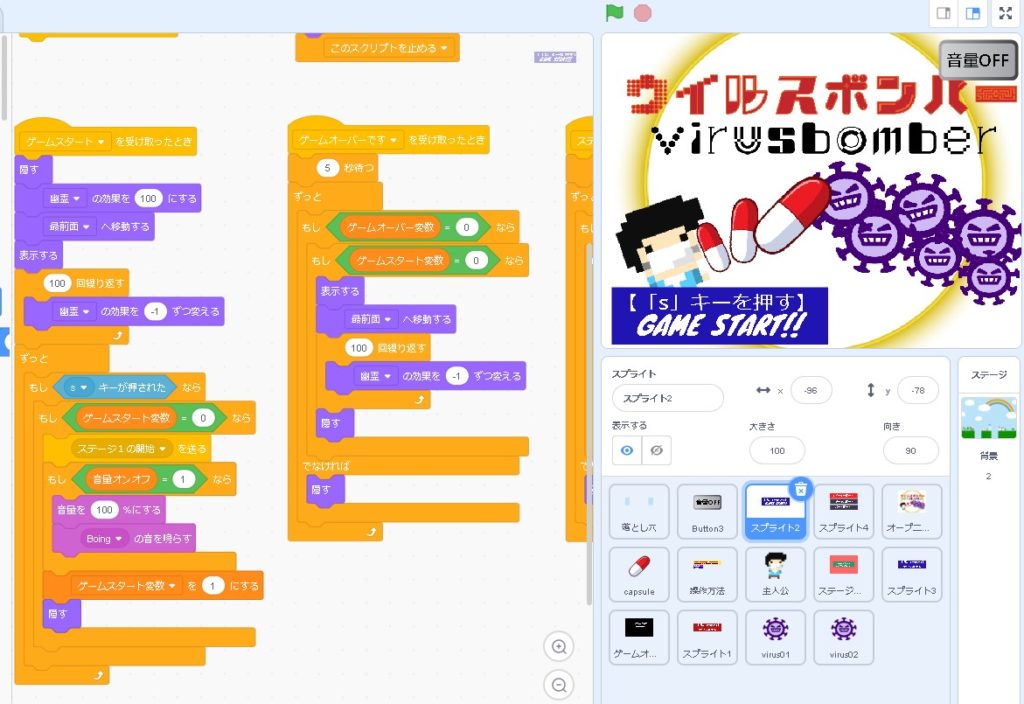Click the GAME START!! banner on stage
The width and height of the screenshot is (1024, 704).
(720, 315)
